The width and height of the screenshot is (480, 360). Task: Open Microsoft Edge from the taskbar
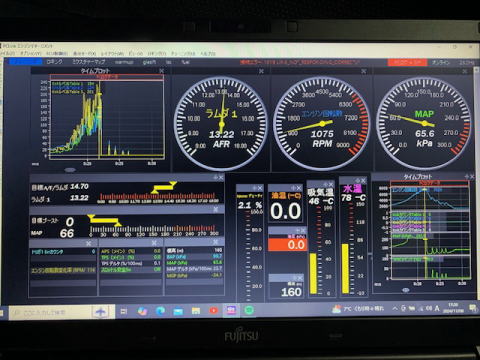160,311
